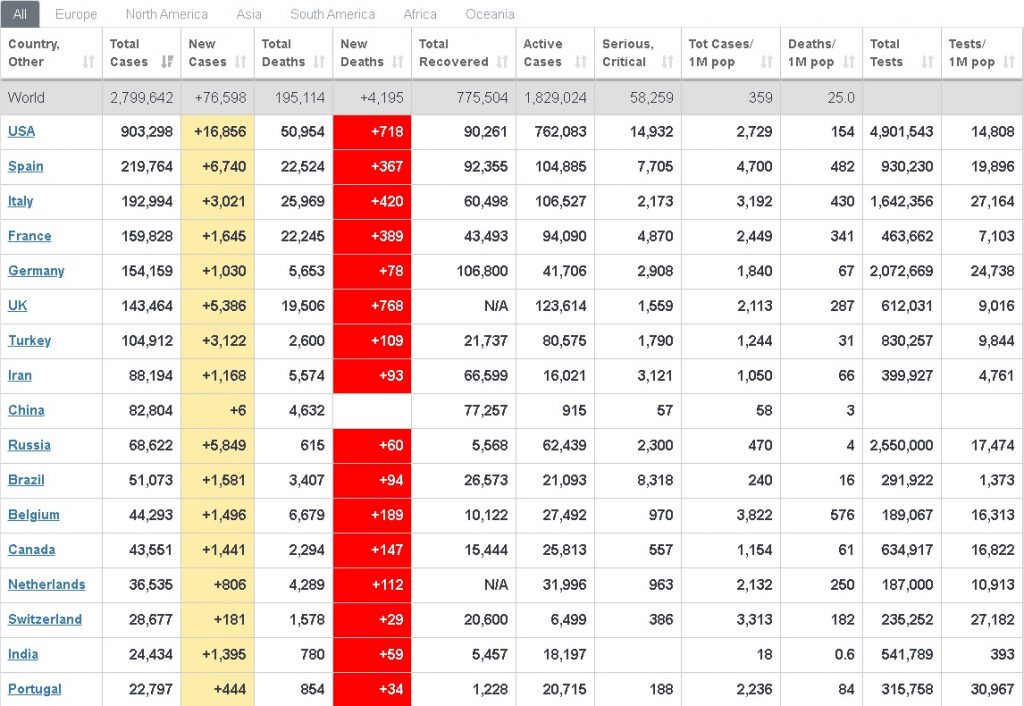The height and width of the screenshot is (706, 1024).
Task: Open the Spain country link
Action: 25,167
